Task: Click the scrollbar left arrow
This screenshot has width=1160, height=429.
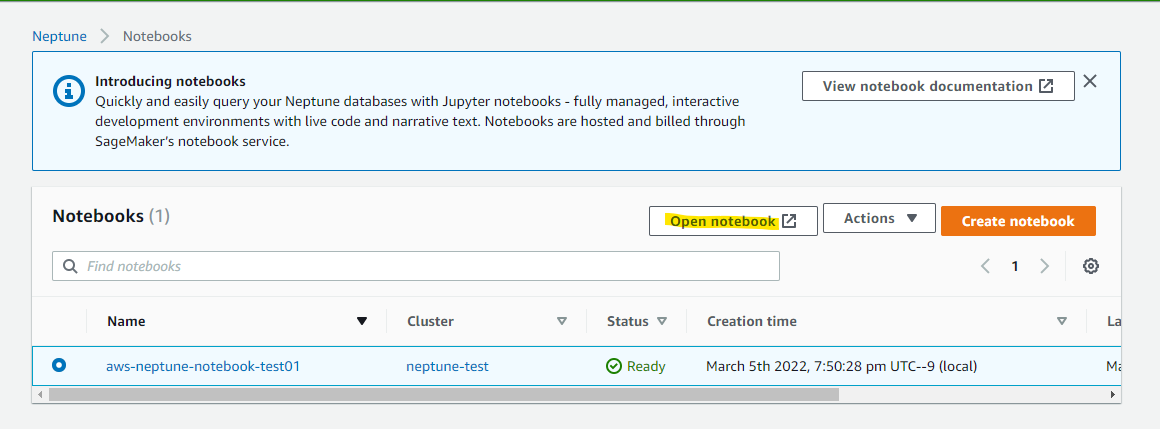Action: coord(40,395)
